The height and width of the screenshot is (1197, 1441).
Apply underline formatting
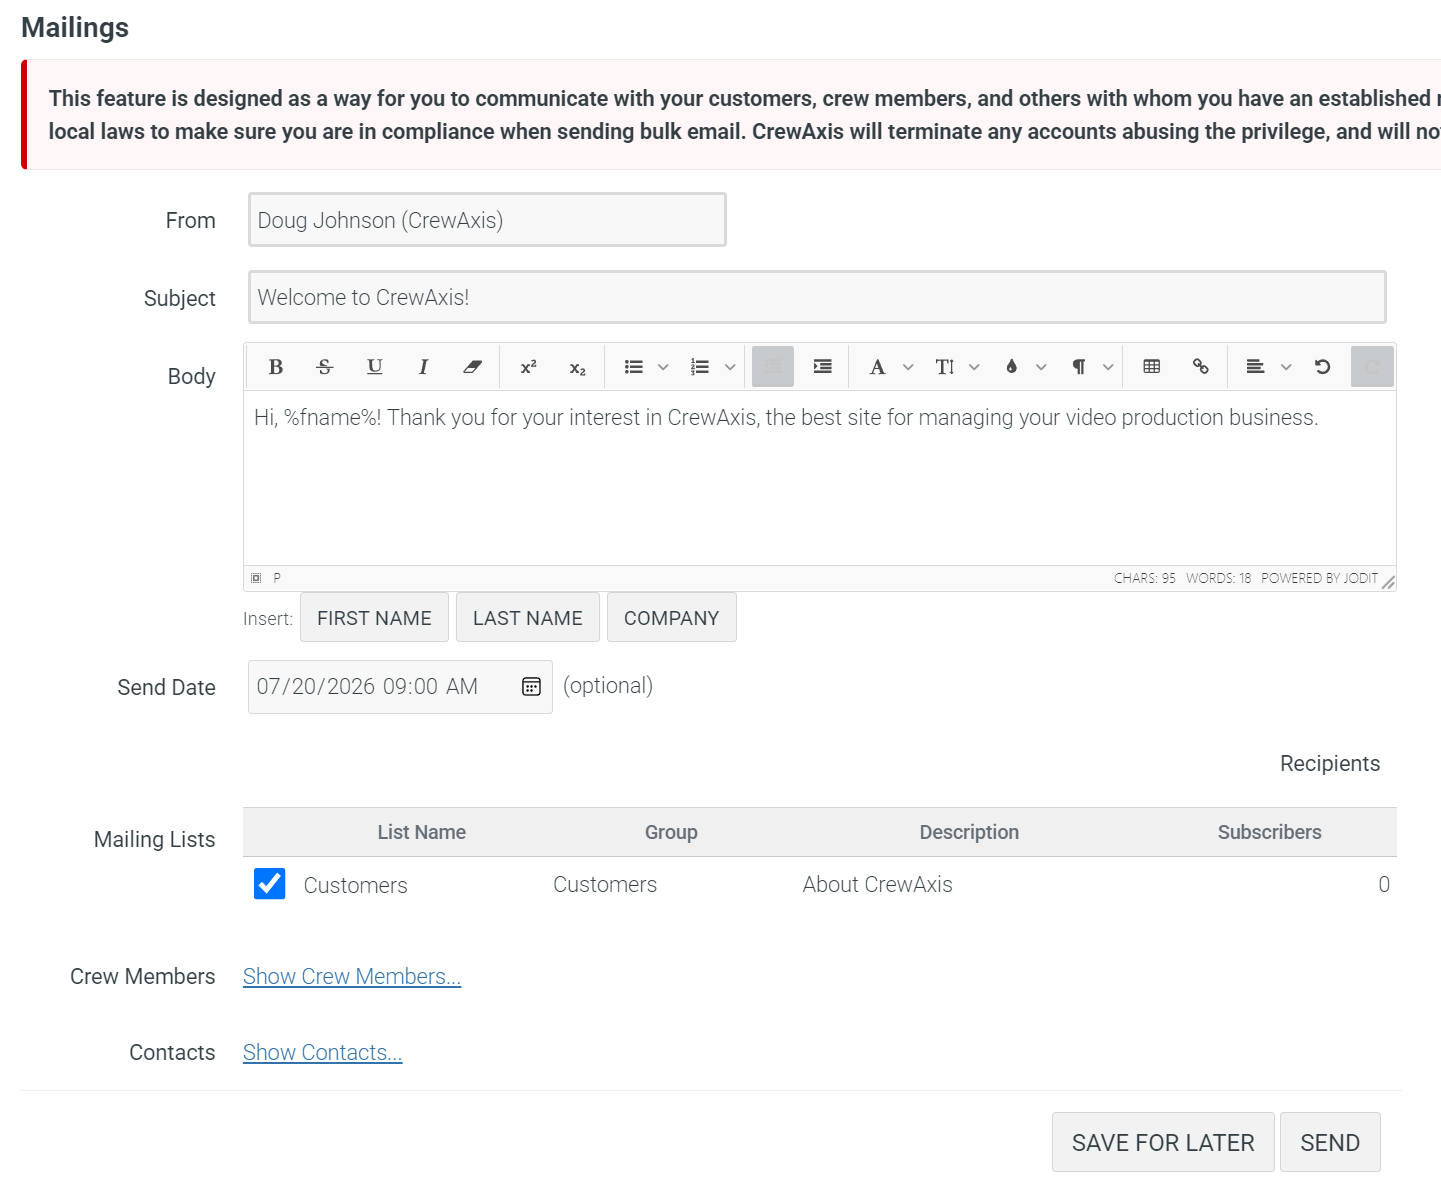coord(374,367)
